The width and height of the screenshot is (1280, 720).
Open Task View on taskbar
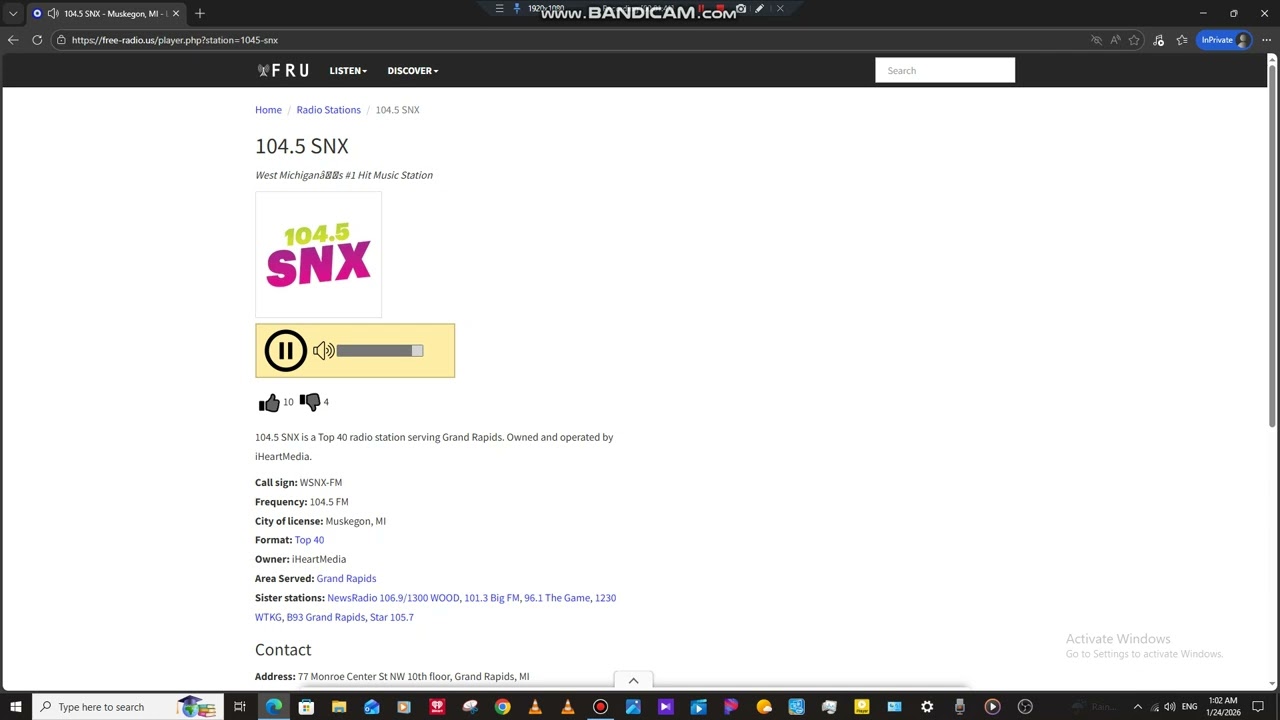tap(240, 707)
